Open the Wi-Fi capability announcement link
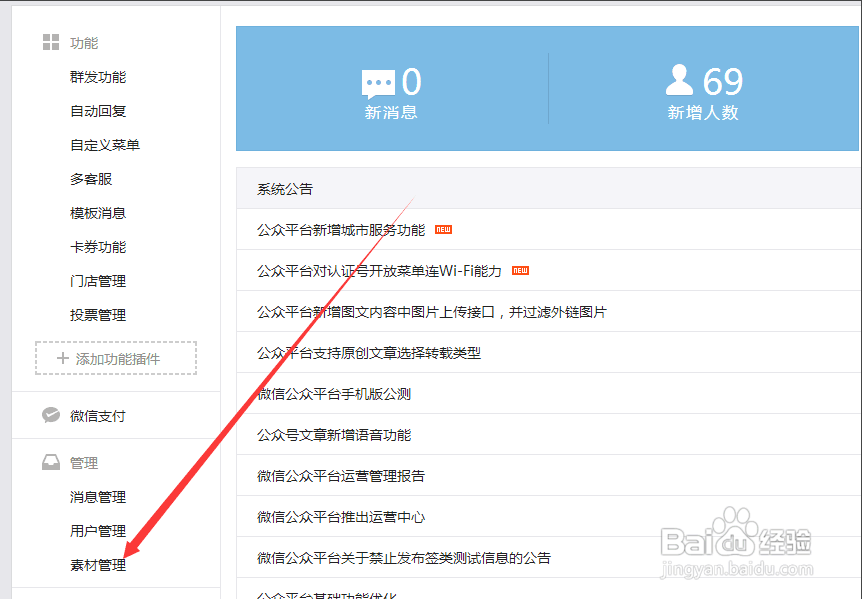 click(x=380, y=270)
